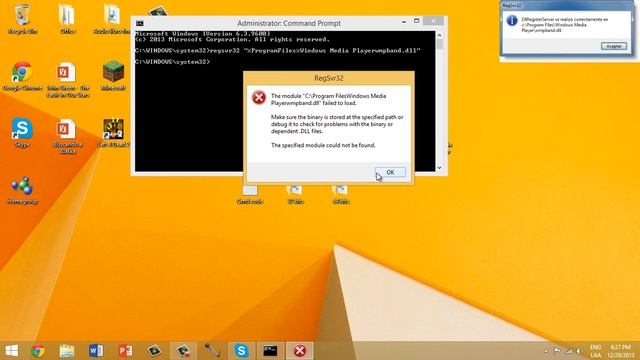Open File Explorer from the taskbar
This screenshot has width=640, height=360.
pyautogui.click(x=67, y=351)
